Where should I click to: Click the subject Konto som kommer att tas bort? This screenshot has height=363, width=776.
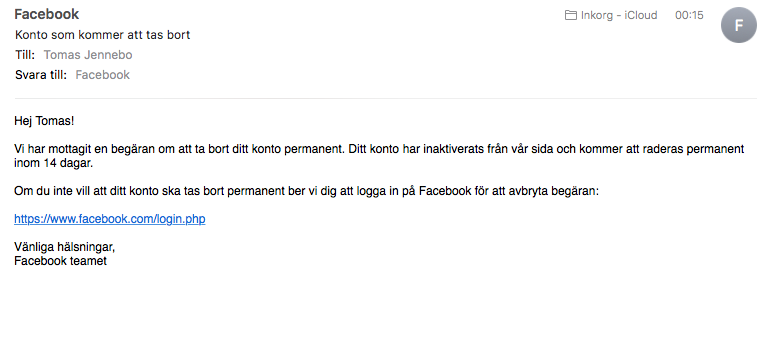click(x=102, y=35)
